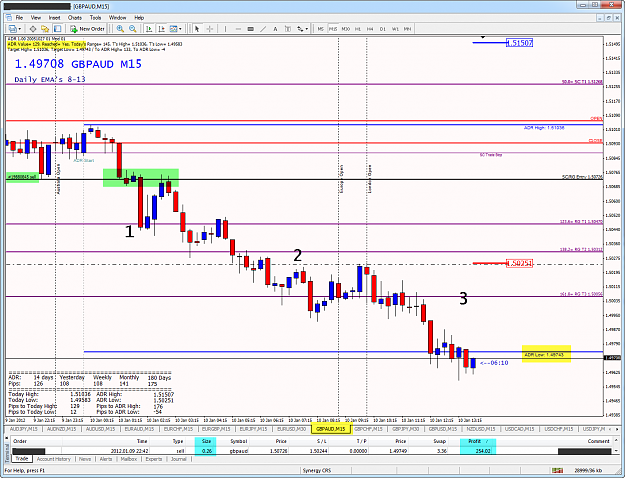This screenshot has width=625, height=478.
Task: Switch to the EURAUD,M15 chart tab
Action: (x=140, y=429)
